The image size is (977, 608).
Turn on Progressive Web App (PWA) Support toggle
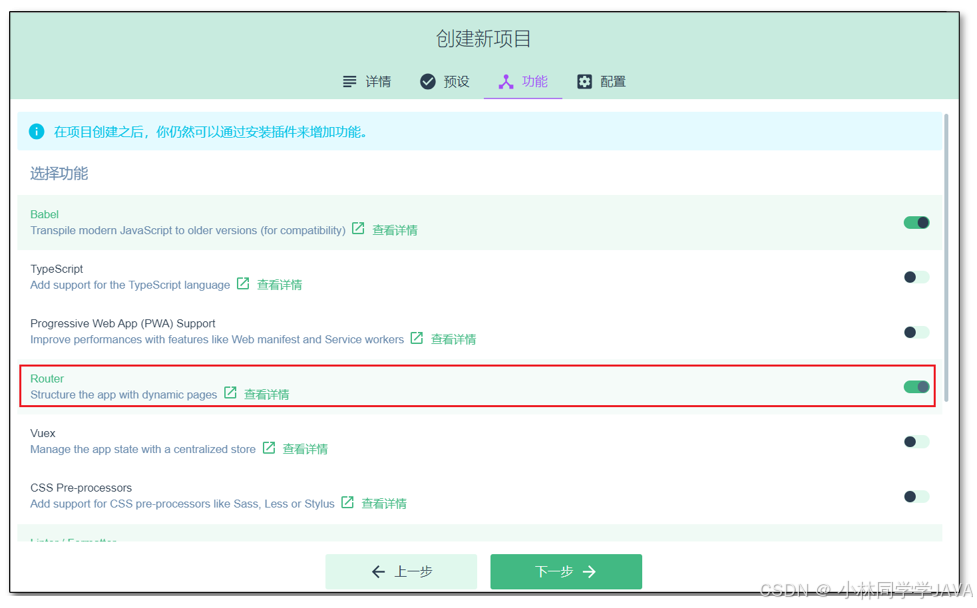coord(917,332)
